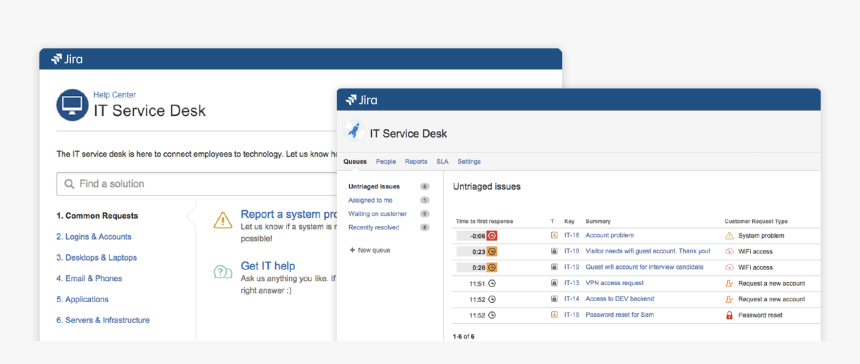Click the orange SLA clock on the IT-19 row
Screen dimensions: 860x364
pyautogui.click(x=491, y=268)
